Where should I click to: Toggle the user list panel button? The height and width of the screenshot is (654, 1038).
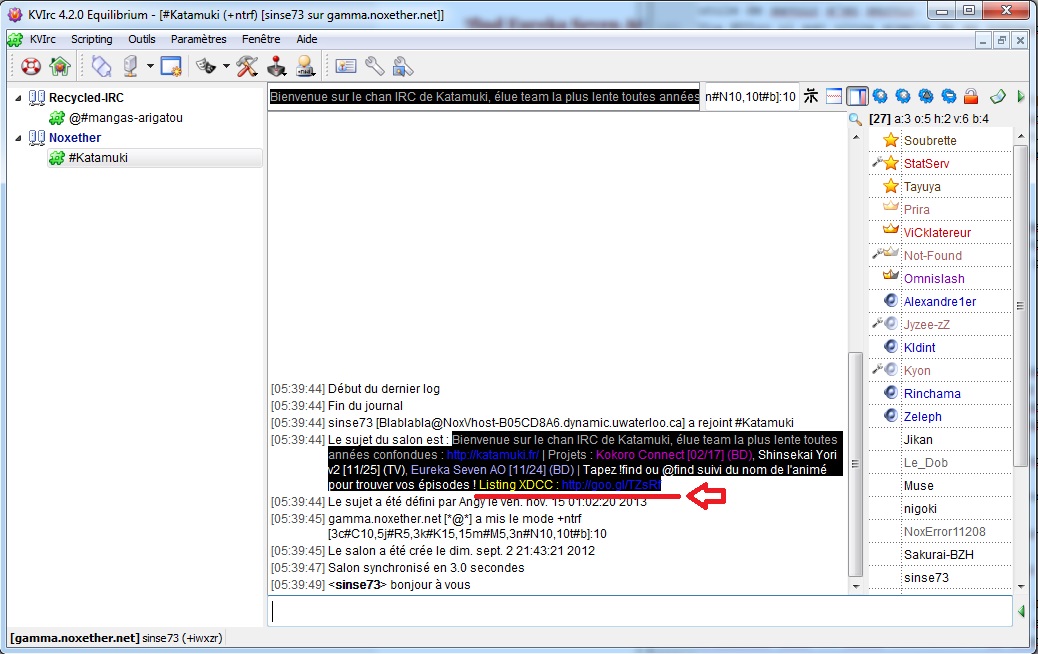(857, 97)
